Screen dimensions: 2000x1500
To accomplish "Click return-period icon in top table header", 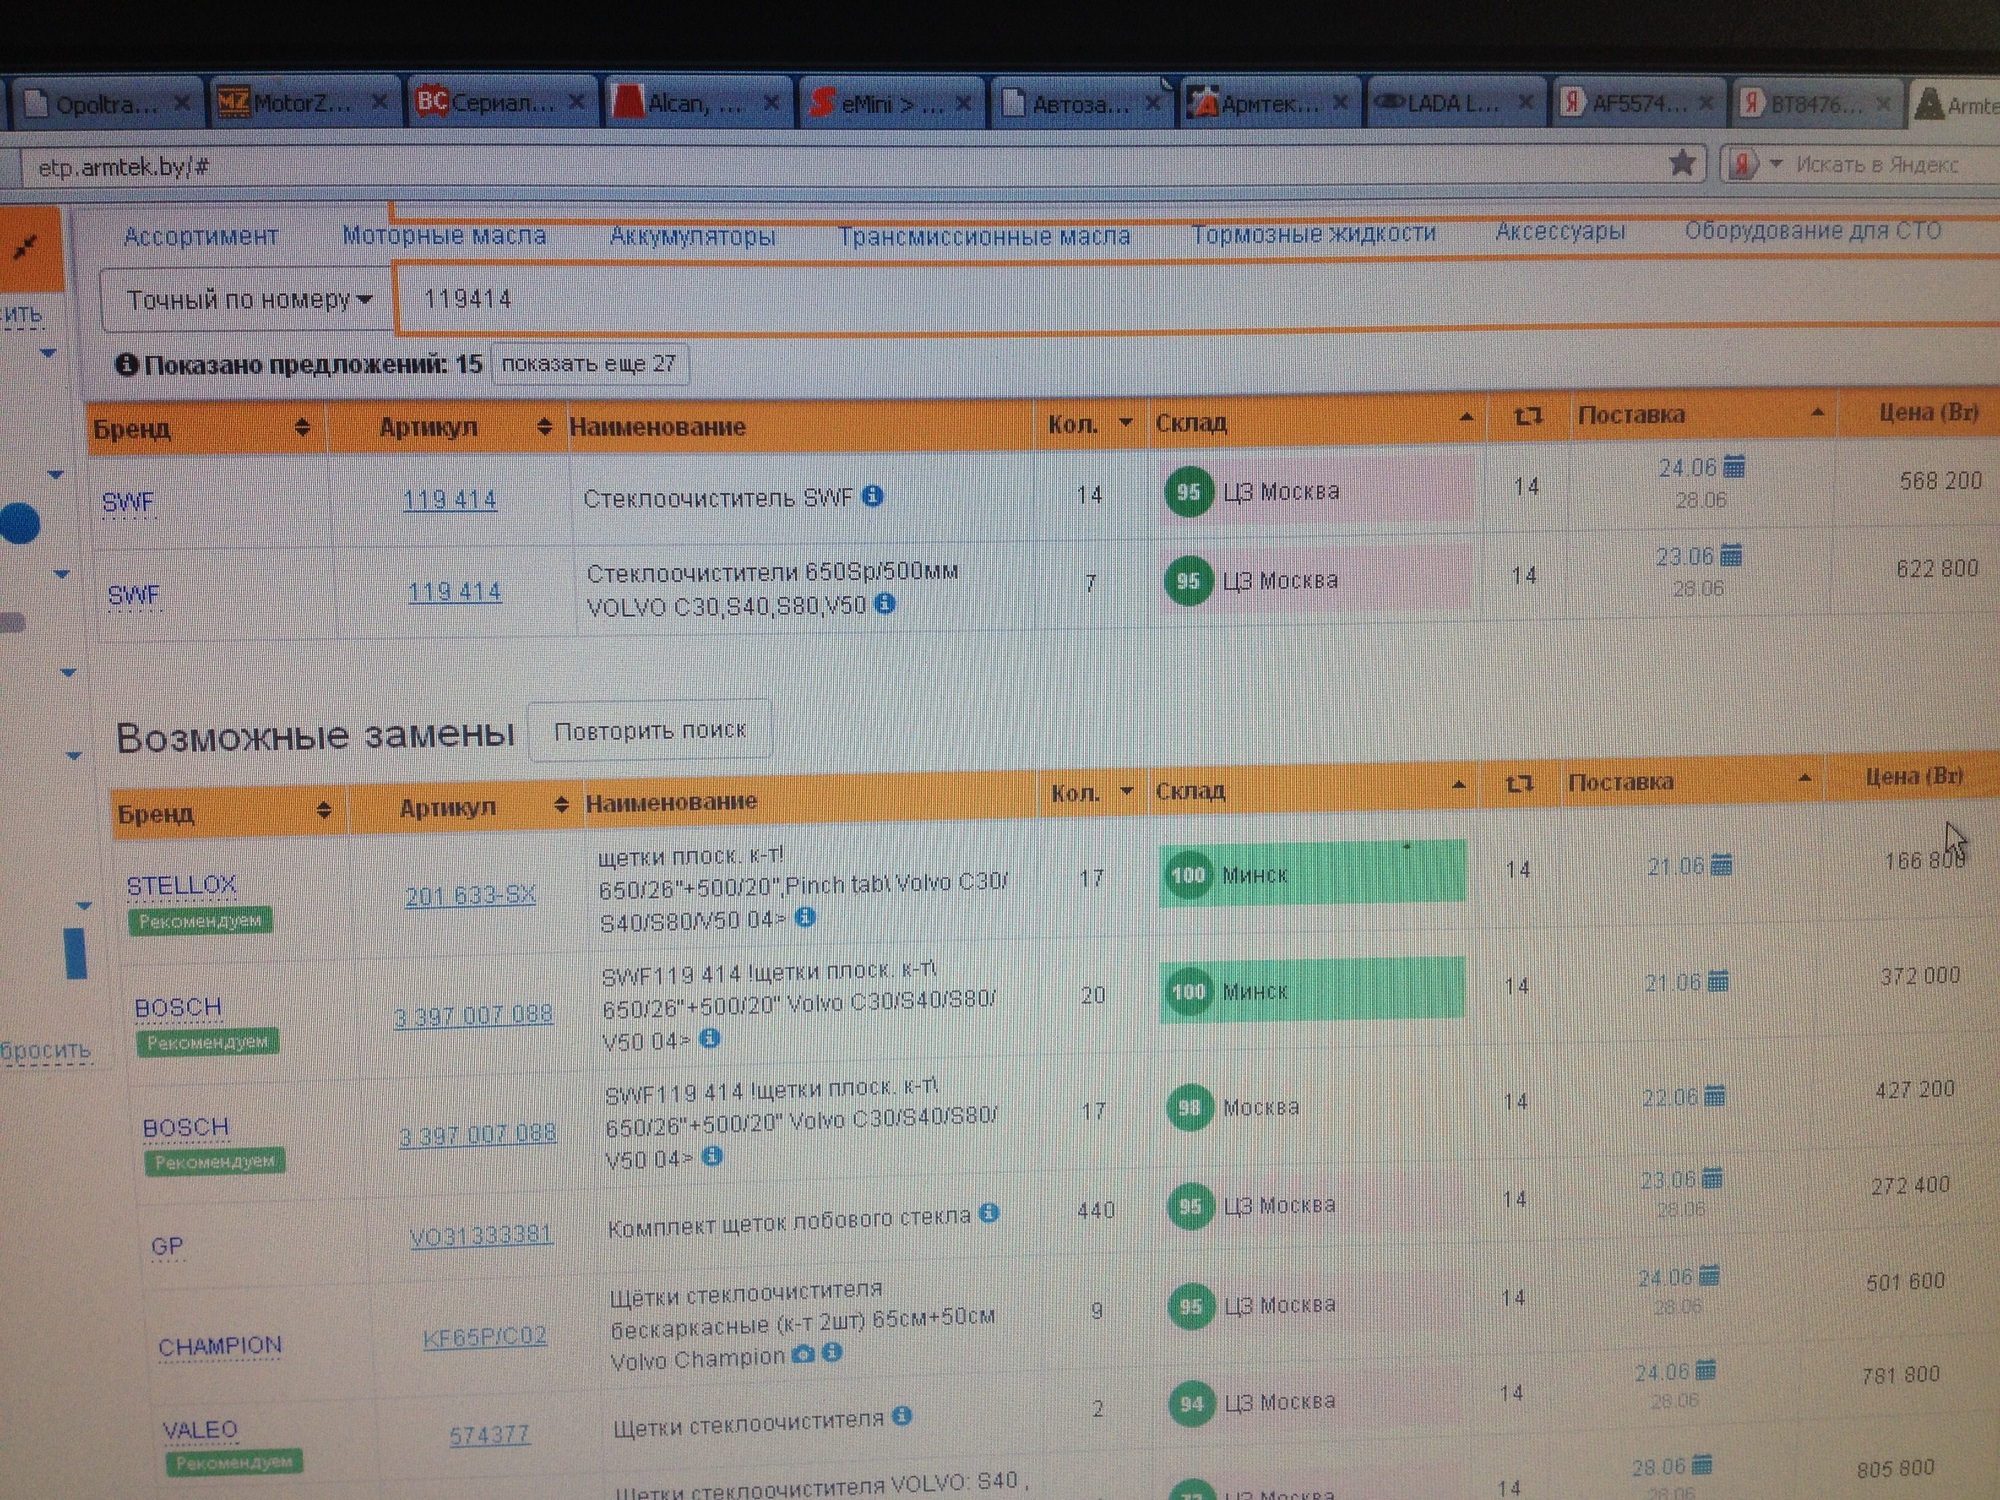I will tap(1528, 416).
